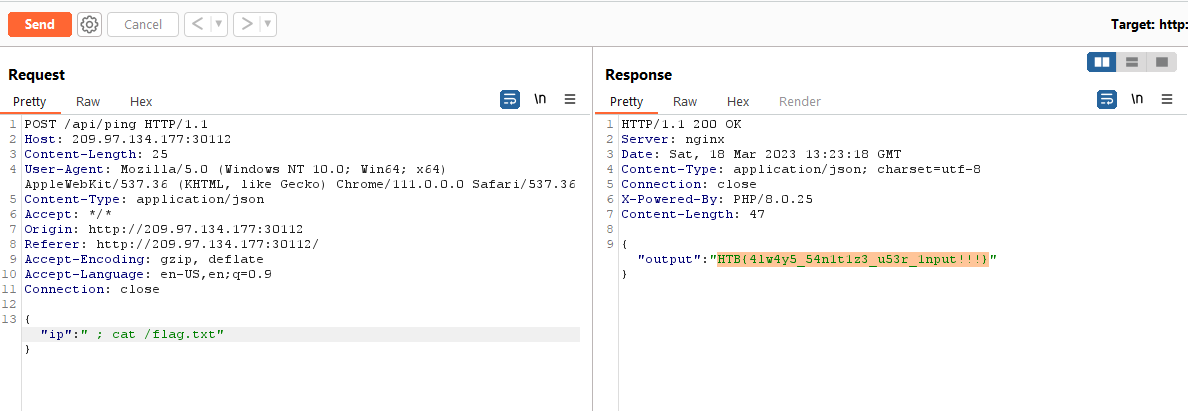This screenshot has height=411, width=1188.
Task: Open the Request panel hamburger menu
Action: tap(570, 99)
